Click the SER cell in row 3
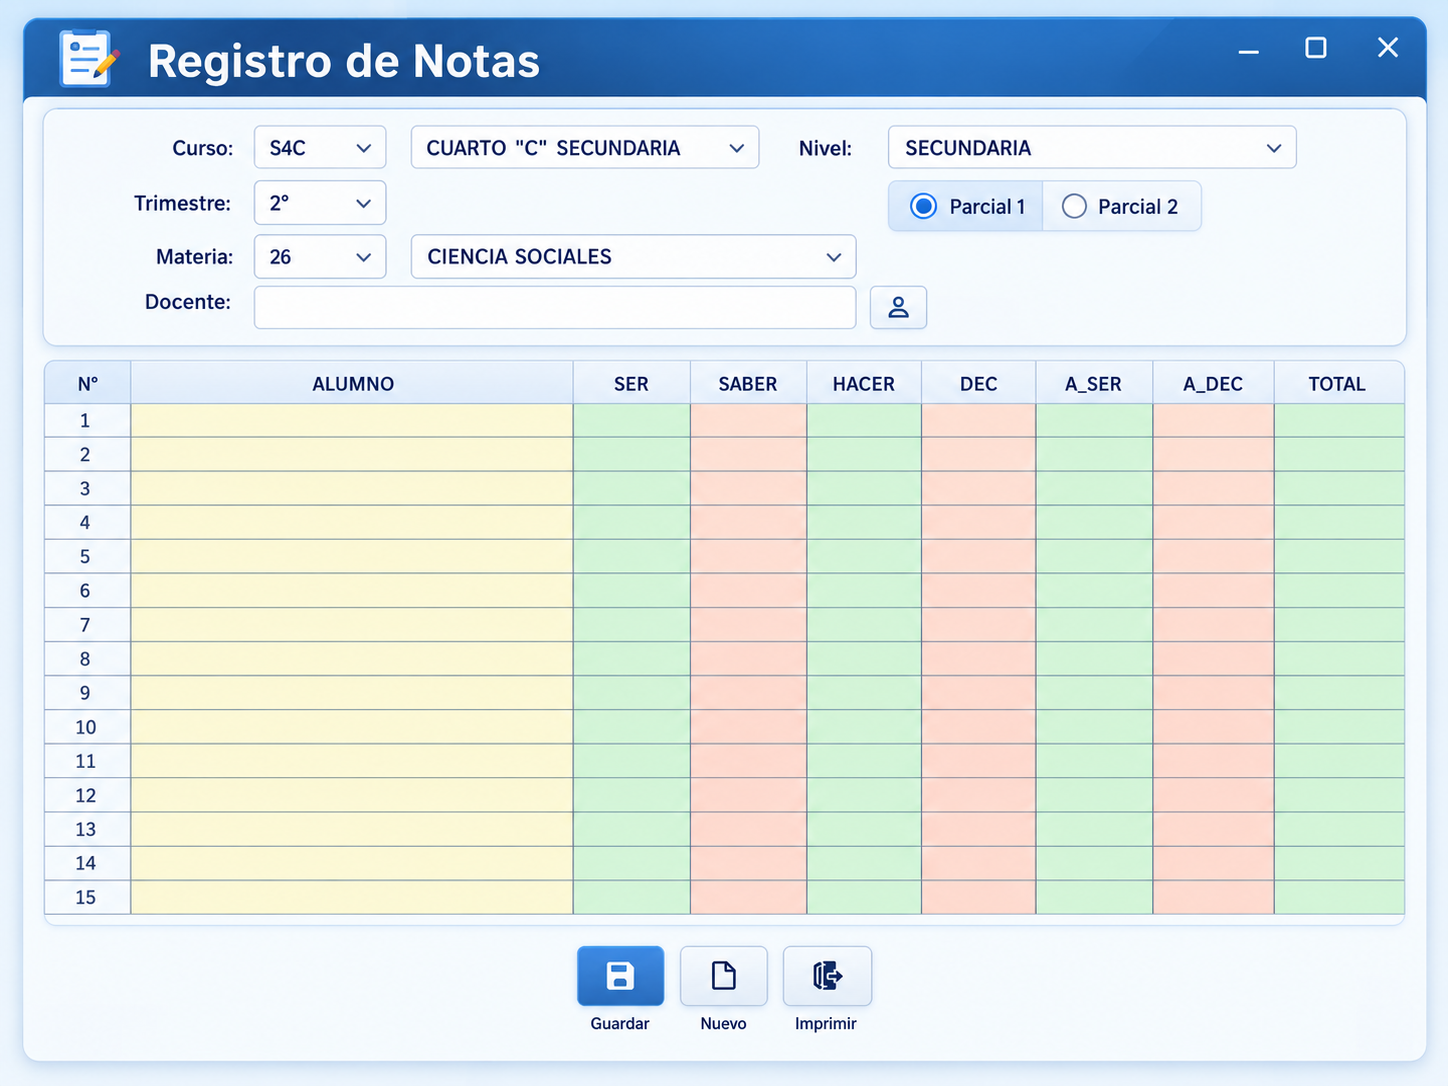 click(631, 489)
